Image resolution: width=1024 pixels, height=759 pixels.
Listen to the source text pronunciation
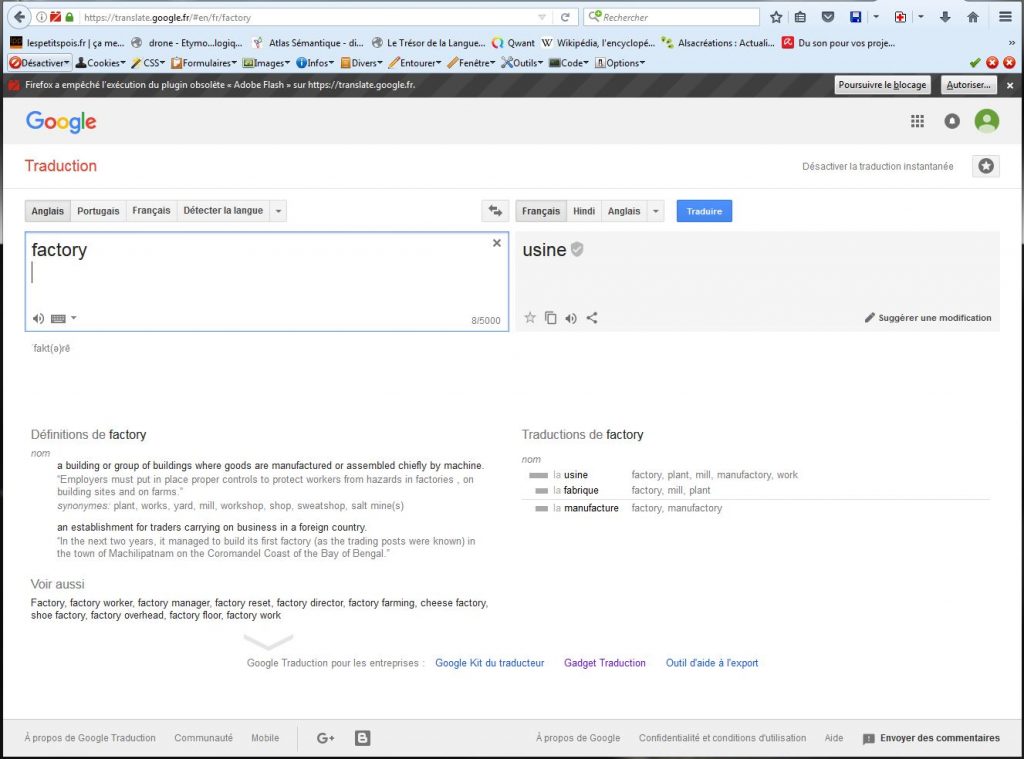coord(38,319)
